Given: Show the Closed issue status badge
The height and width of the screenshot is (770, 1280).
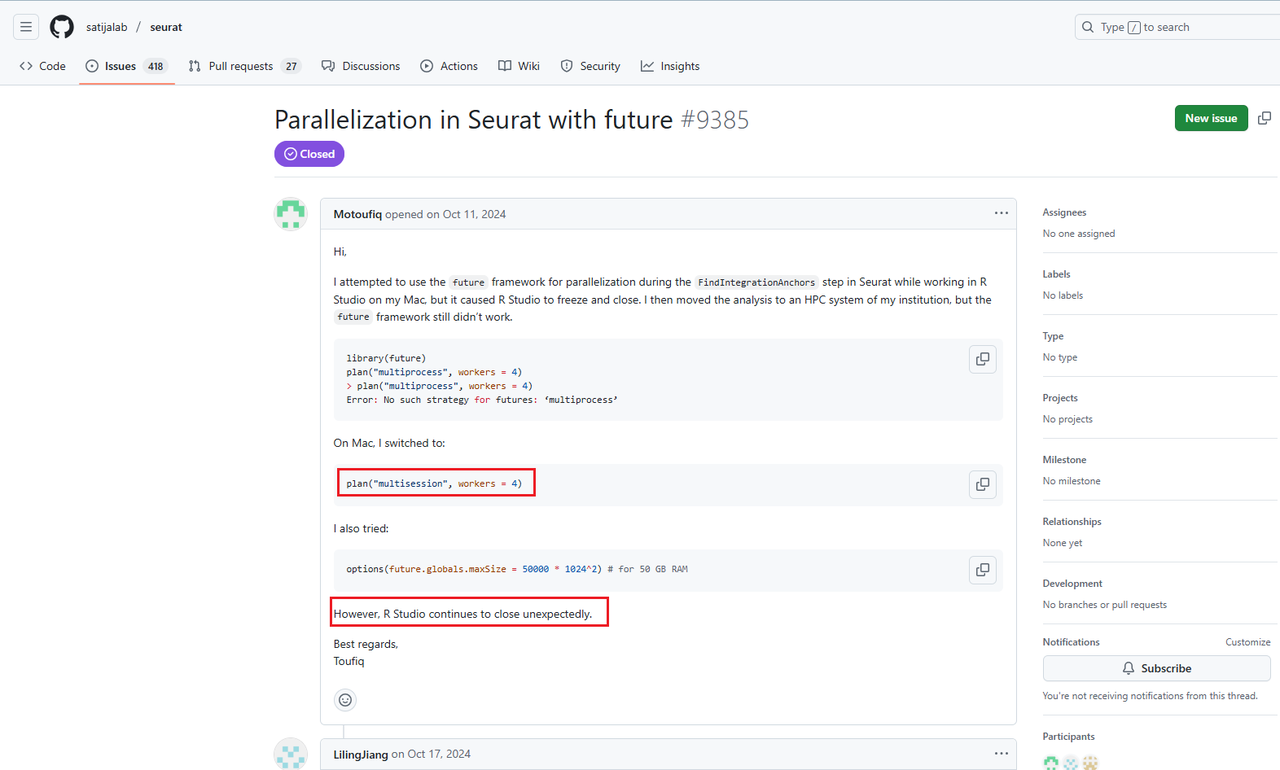Looking at the screenshot, I should [309, 153].
